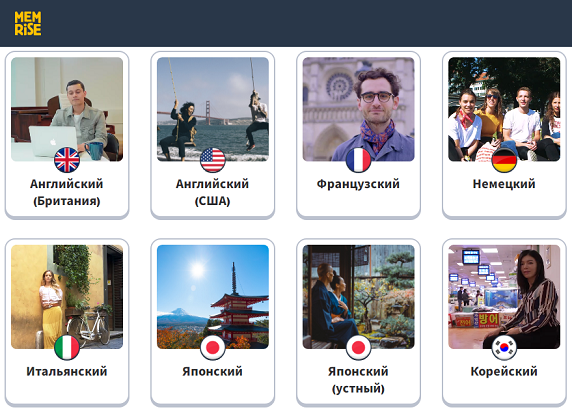Select the UK flag icon
Screen dimensions: 572x414
67,160
